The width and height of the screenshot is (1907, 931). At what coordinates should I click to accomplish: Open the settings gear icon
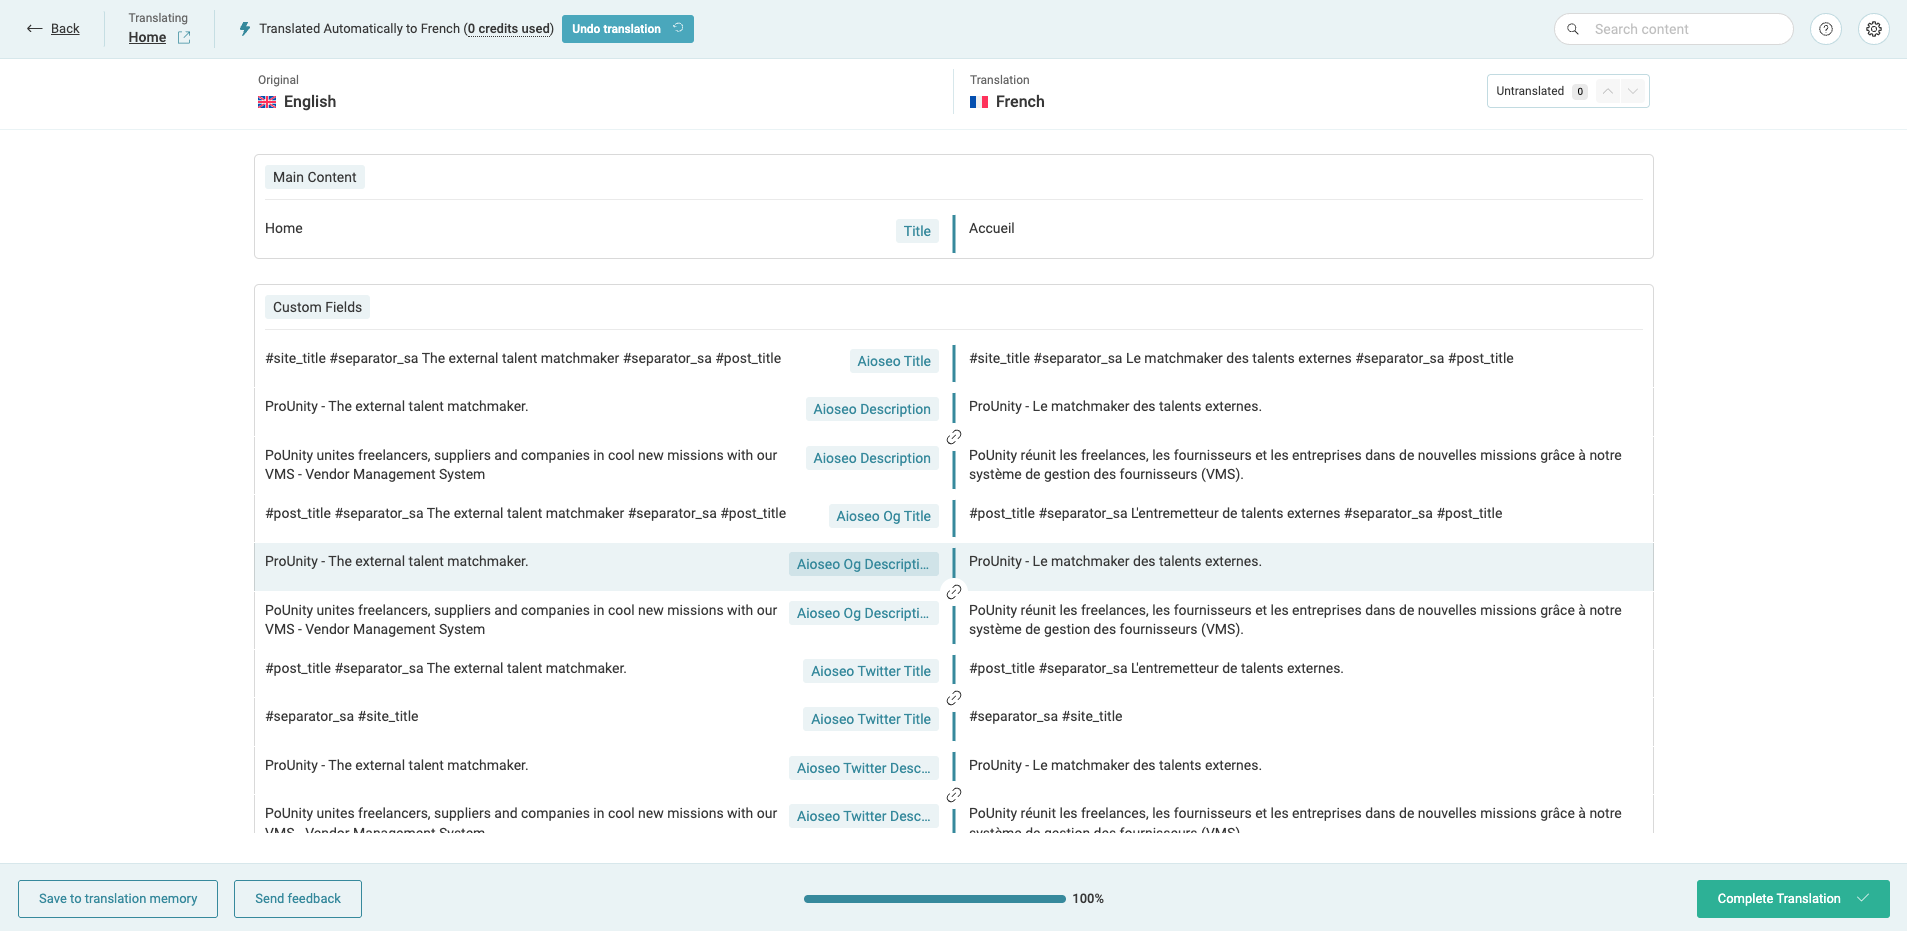pos(1874,29)
